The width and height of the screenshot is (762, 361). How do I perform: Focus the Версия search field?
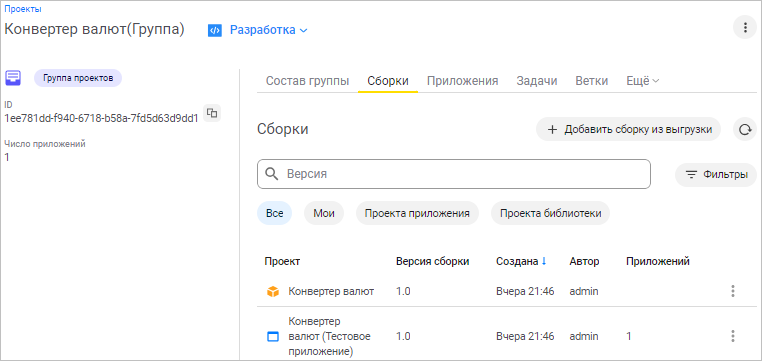453,174
